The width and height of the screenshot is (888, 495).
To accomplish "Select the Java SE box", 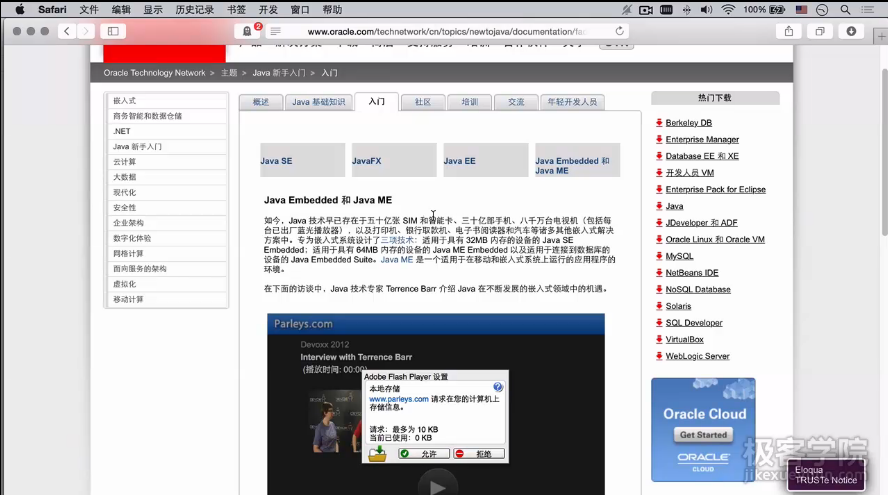I will (x=302, y=160).
